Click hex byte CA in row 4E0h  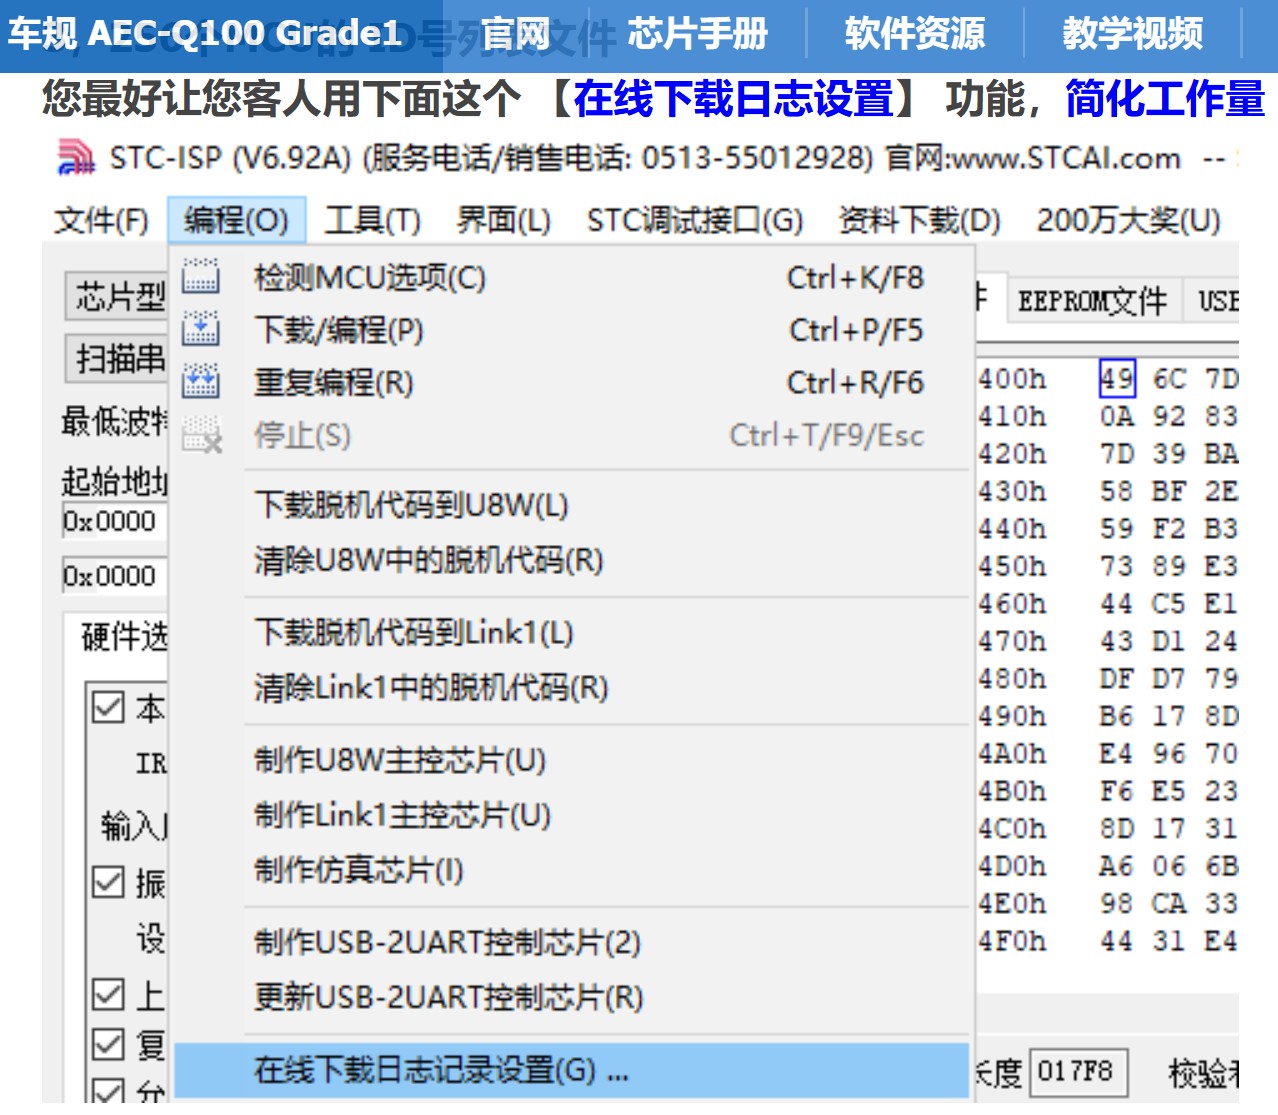coord(1169,903)
